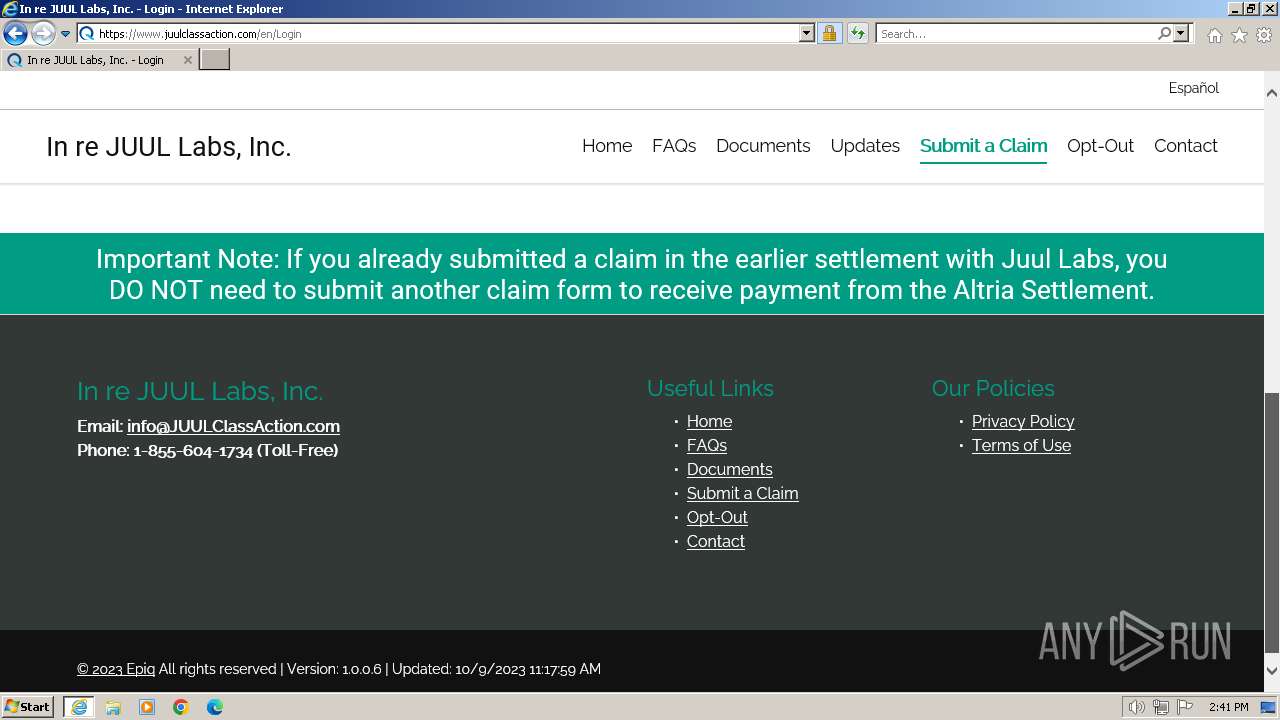This screenshot has width=1280, height=720.
Task: Click the Important Note banner text
Action: (632, 274)
